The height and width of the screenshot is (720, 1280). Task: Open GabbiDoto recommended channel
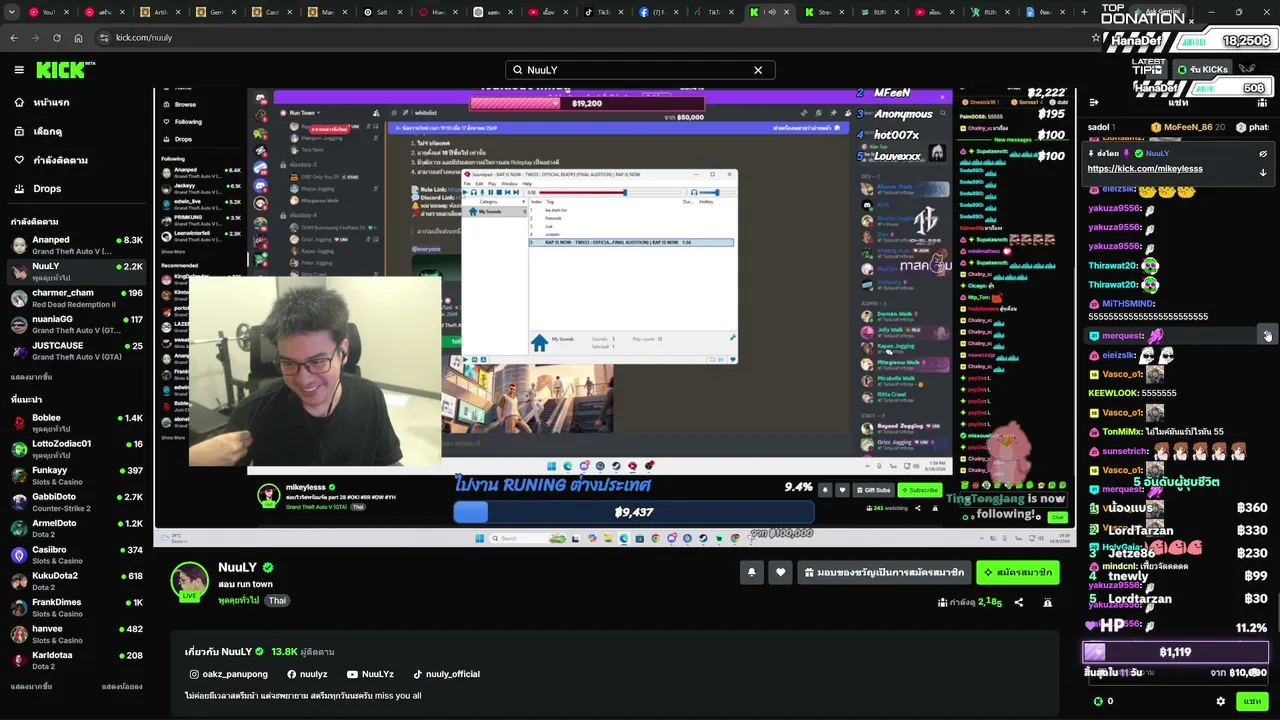coord(77,502)
